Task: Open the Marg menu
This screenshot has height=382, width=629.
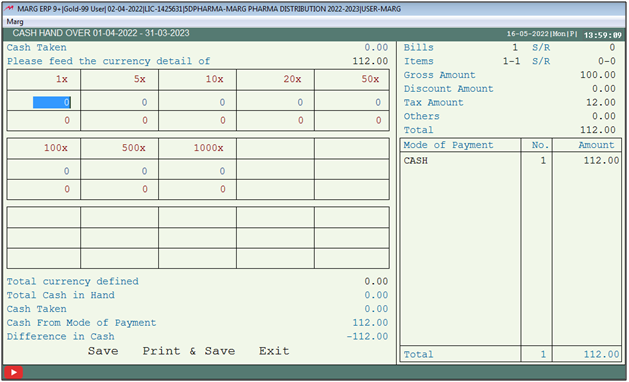Action: click(x=15, y=21)
